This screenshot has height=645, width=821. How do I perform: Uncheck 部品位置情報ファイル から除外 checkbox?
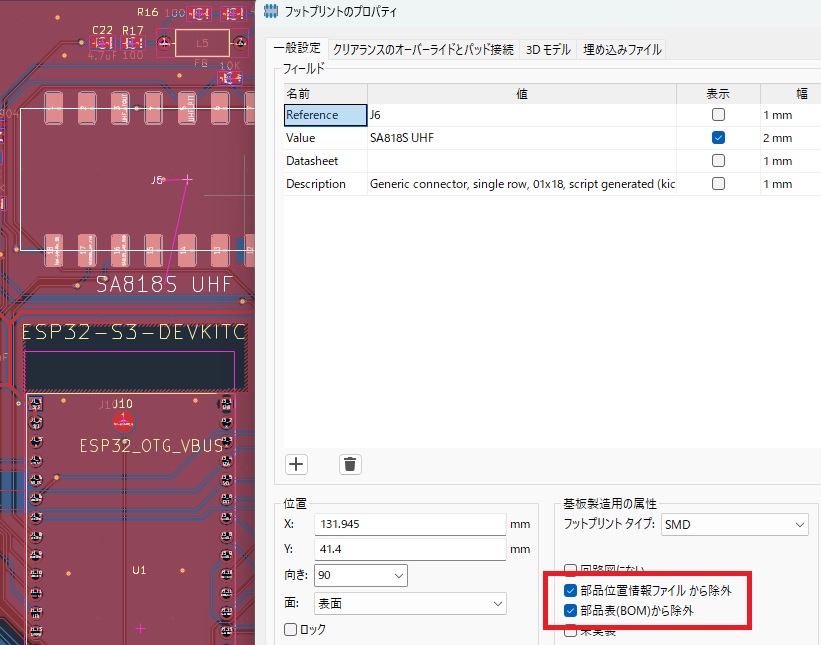point(570,591)
